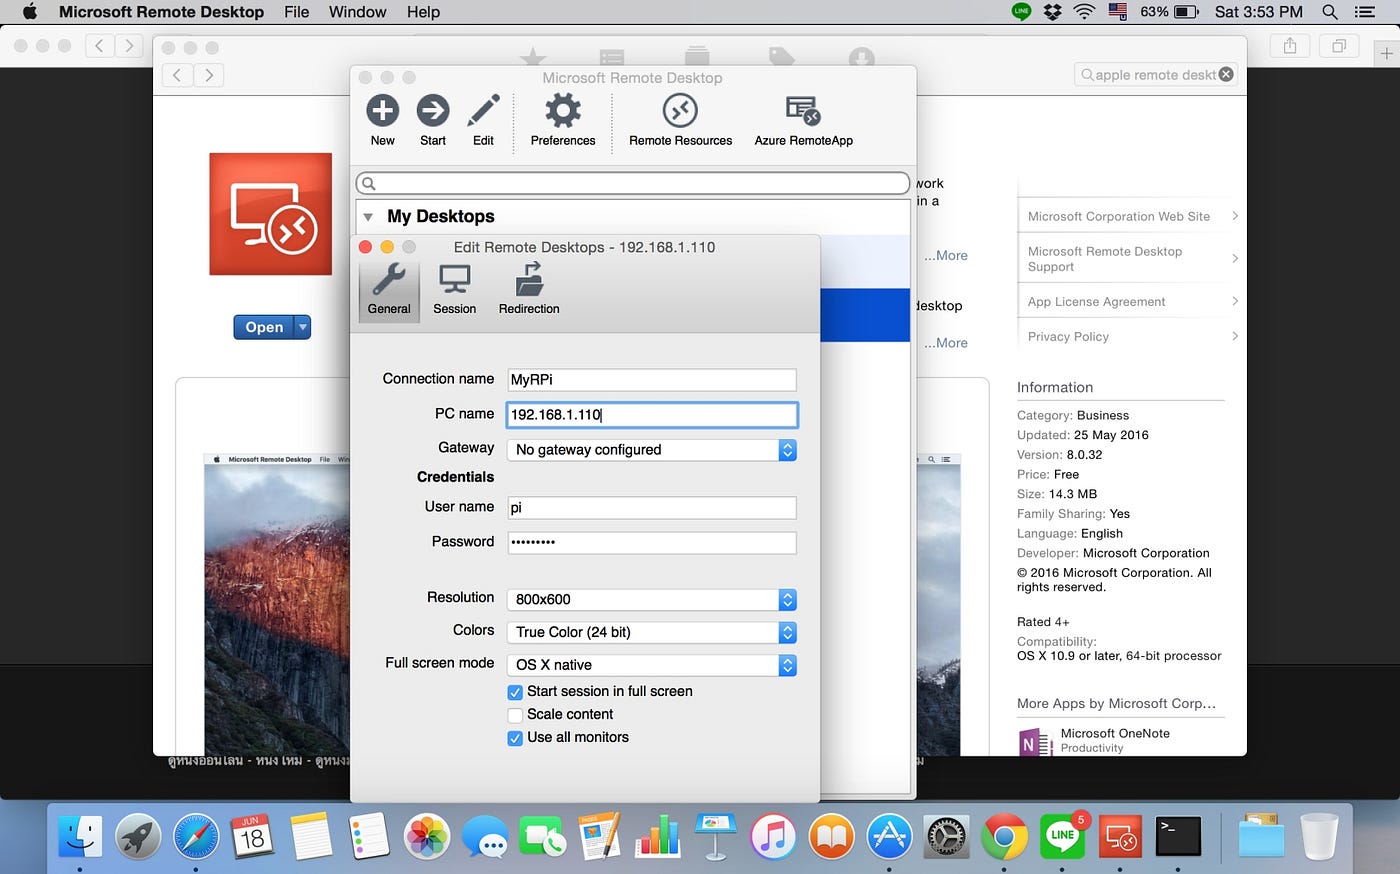Enable the Scale content checkbox
Viewport: 1400px width, 874px height.
tap(515, 715)
